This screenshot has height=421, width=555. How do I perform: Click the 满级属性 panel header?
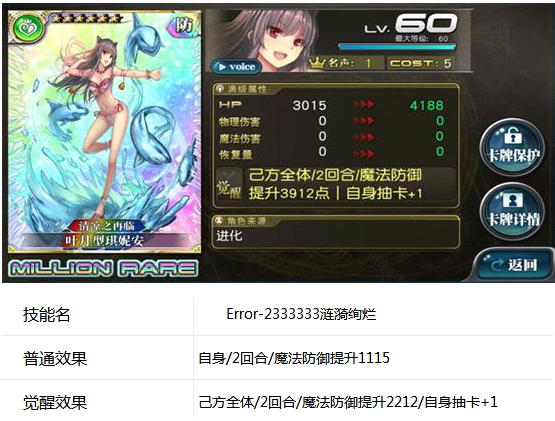coord(247,89)
